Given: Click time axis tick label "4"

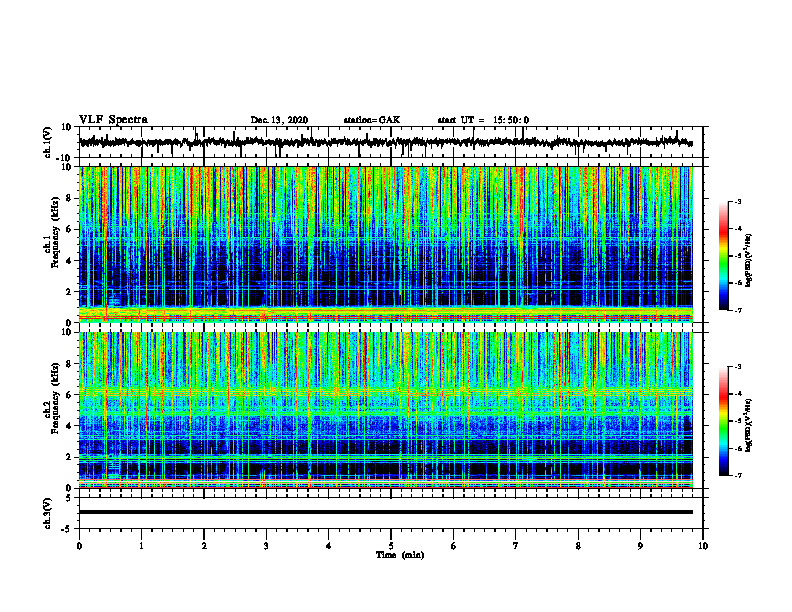Looking at the screenshot, I should [329, 546].
